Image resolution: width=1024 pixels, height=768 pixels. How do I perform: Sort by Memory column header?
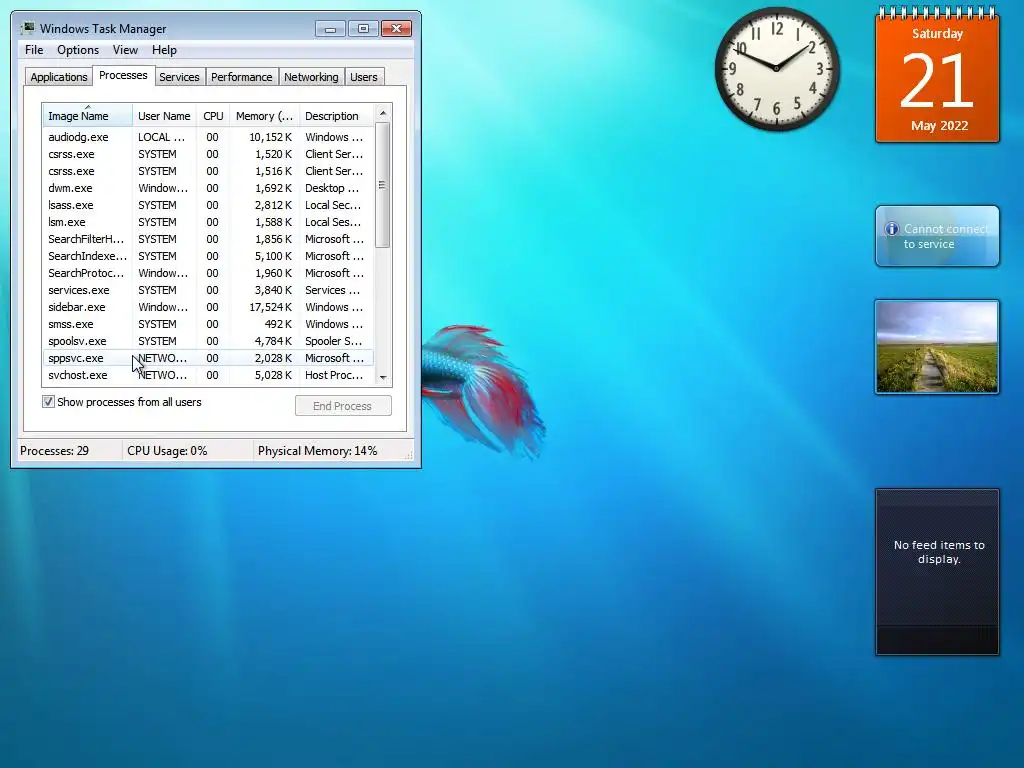[264, 116]
